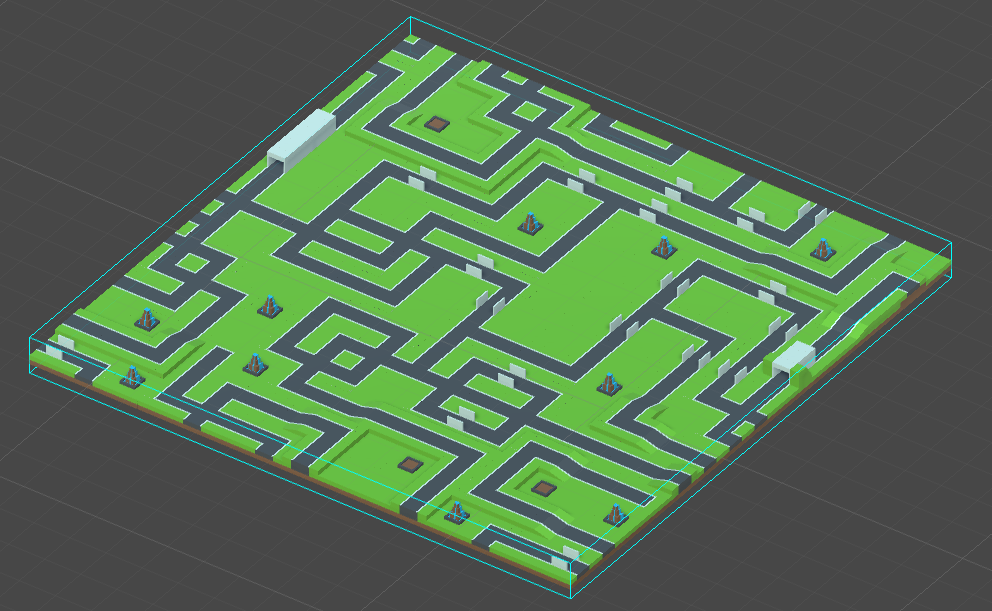Click the brown square tile in the top enclosure
The width and height of the screenshot is (992, 611).
pos(437,124)
